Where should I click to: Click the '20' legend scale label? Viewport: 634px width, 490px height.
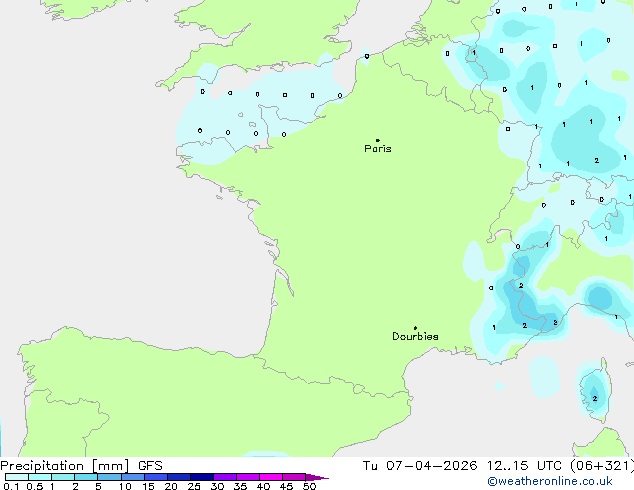(171, 486)
